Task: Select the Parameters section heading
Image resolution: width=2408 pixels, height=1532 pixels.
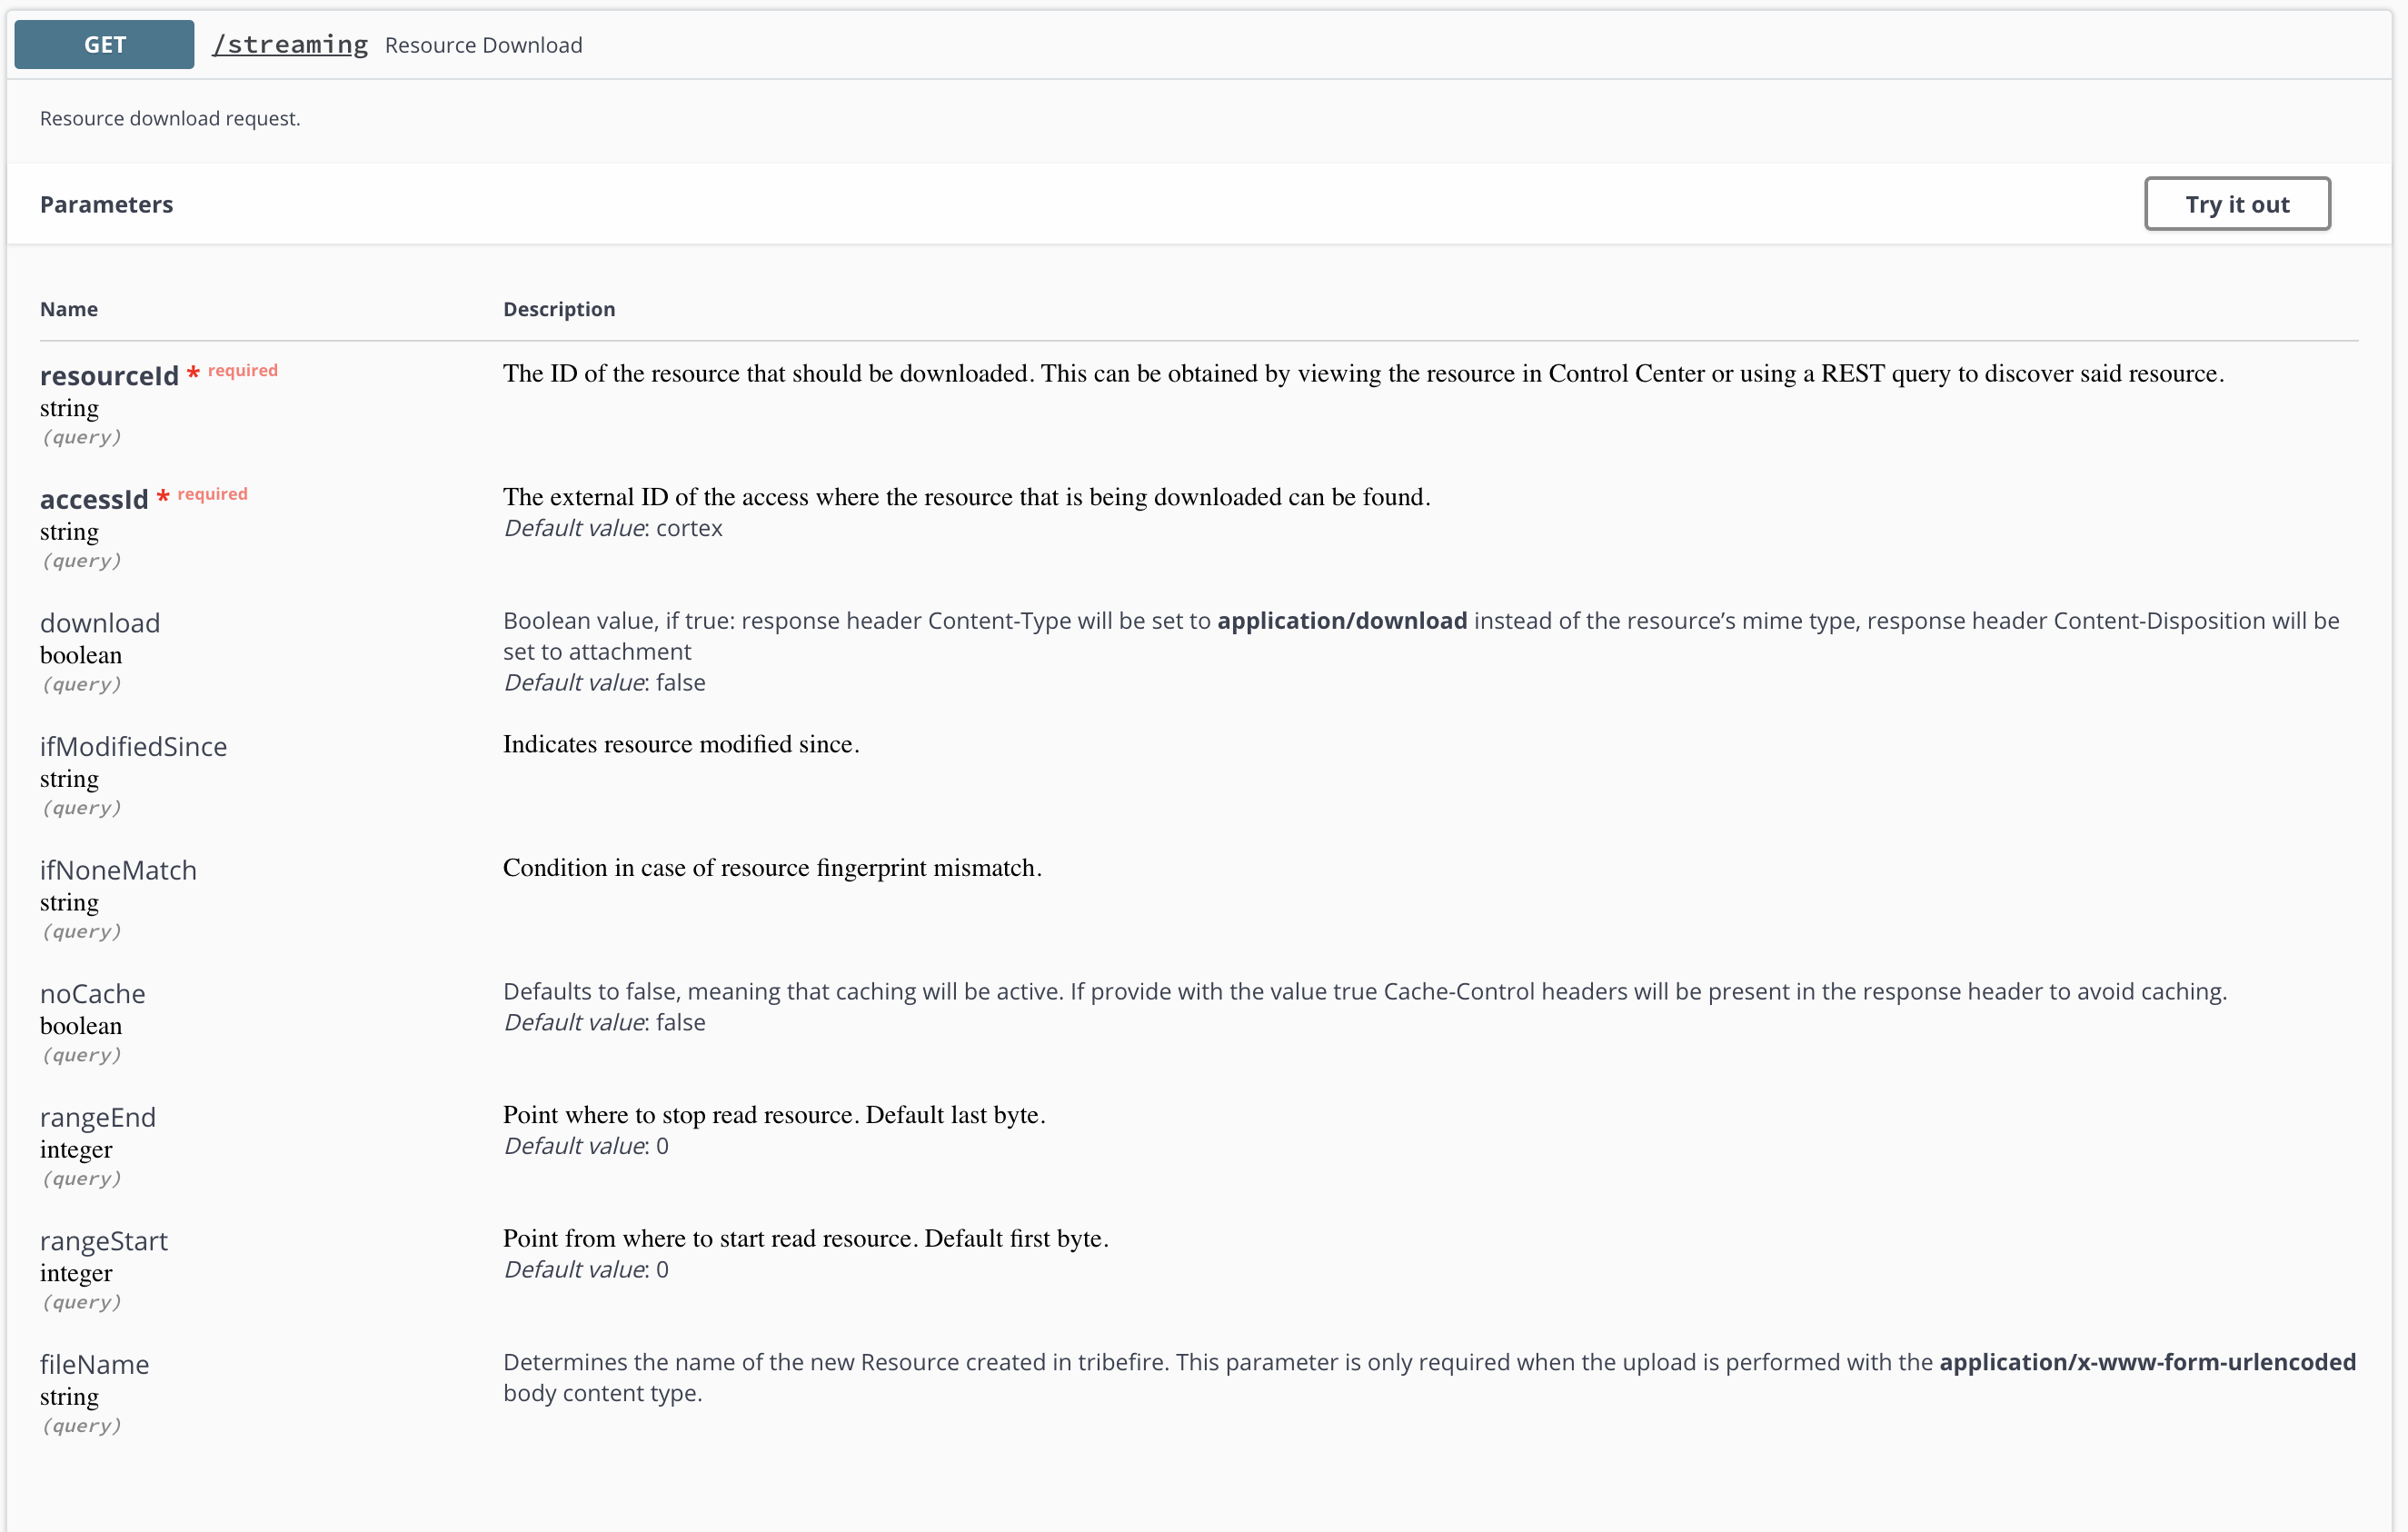Action: (x=106, y=204)
